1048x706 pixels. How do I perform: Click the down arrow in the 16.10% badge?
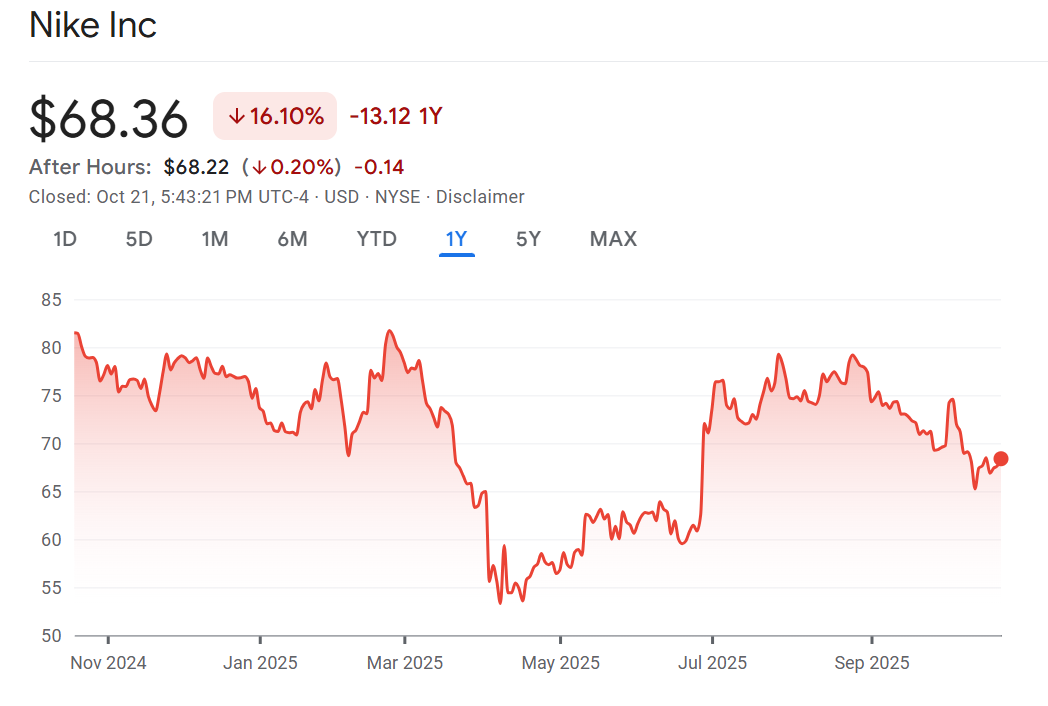click(x=236, y=117)
